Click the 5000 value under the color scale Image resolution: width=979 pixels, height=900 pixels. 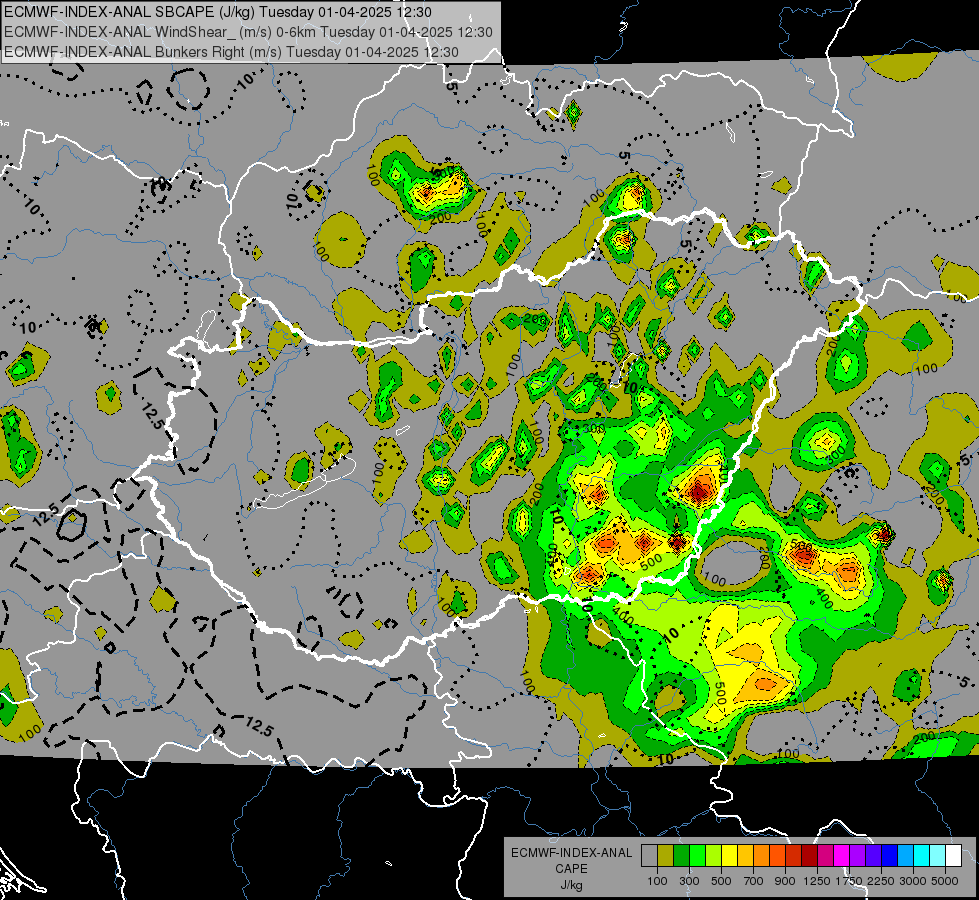(x=945, y=881)
